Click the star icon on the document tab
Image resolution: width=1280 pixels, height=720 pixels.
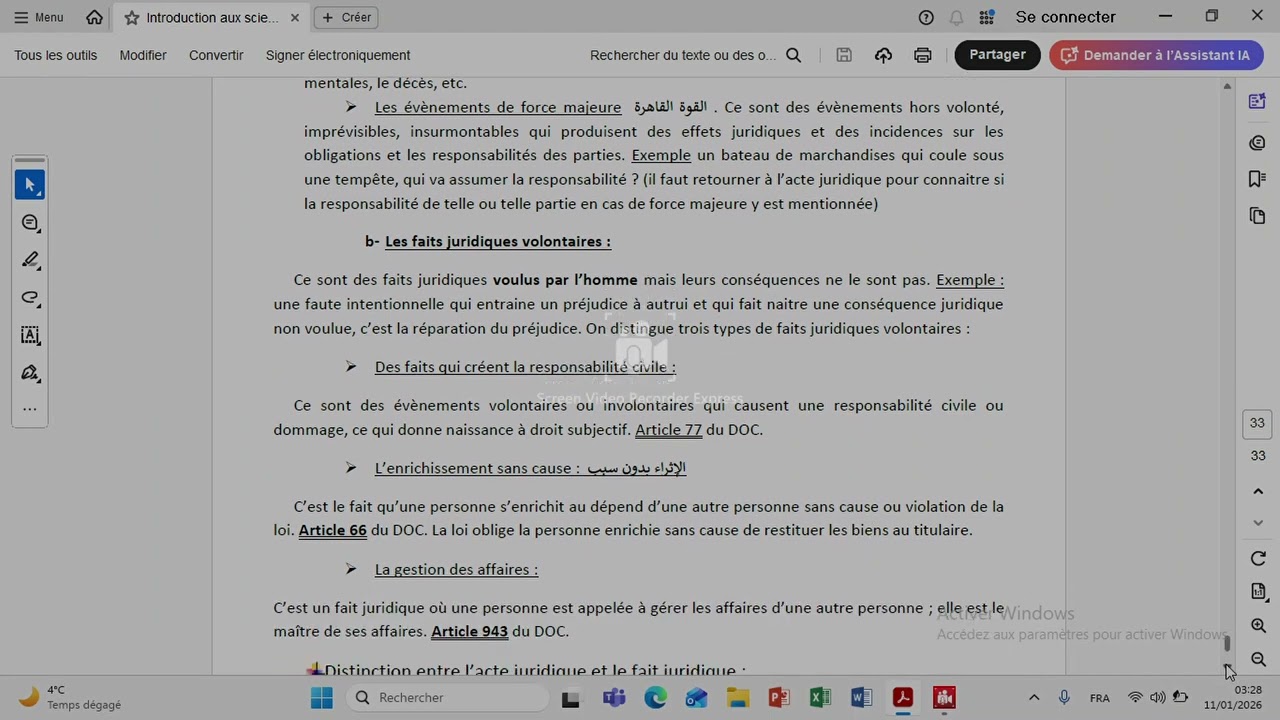pyautogui.click(x=132, y=18)
